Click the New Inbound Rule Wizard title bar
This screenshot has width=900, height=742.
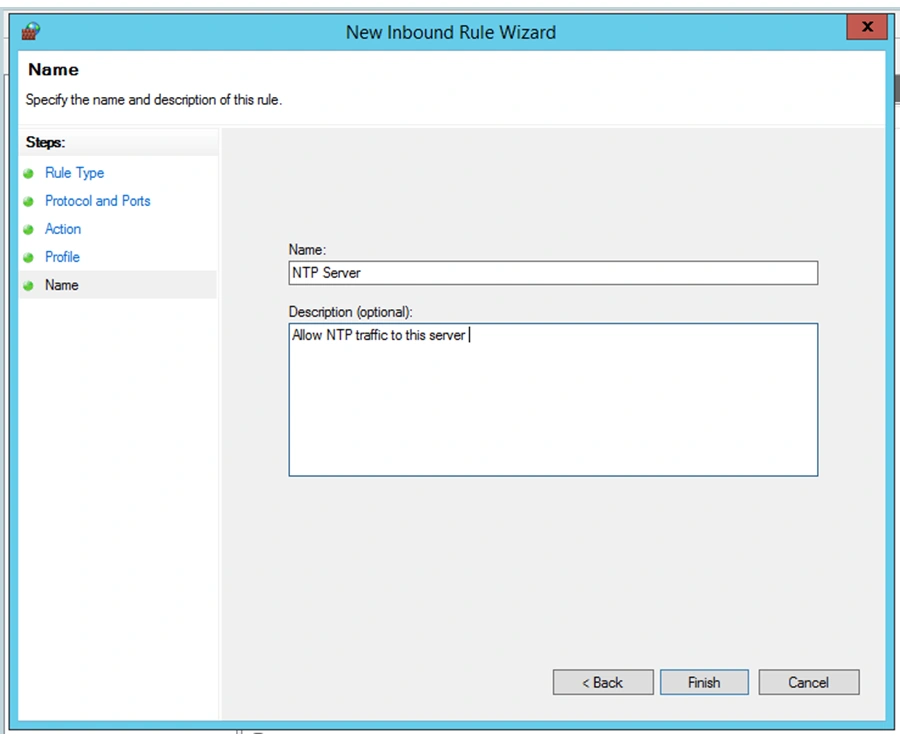(x=450, y=31)
